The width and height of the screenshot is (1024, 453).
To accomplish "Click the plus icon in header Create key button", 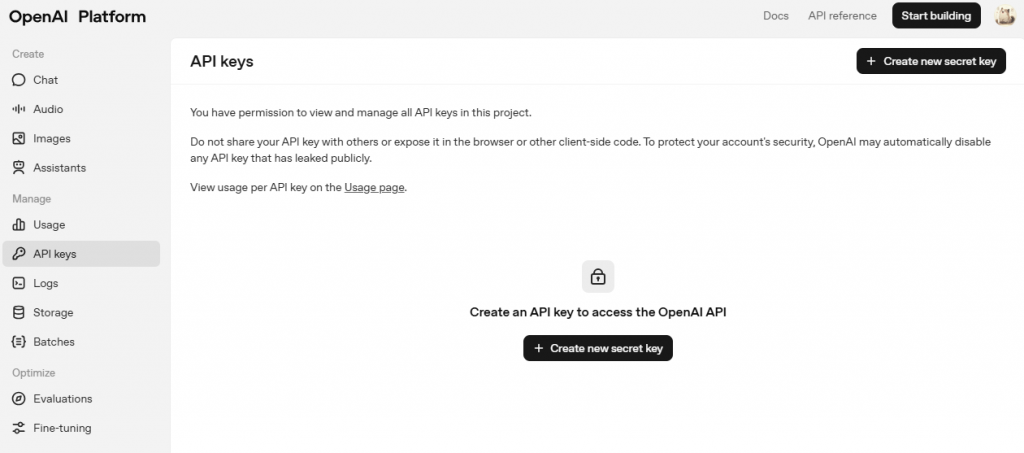I will tap(871, 61).
